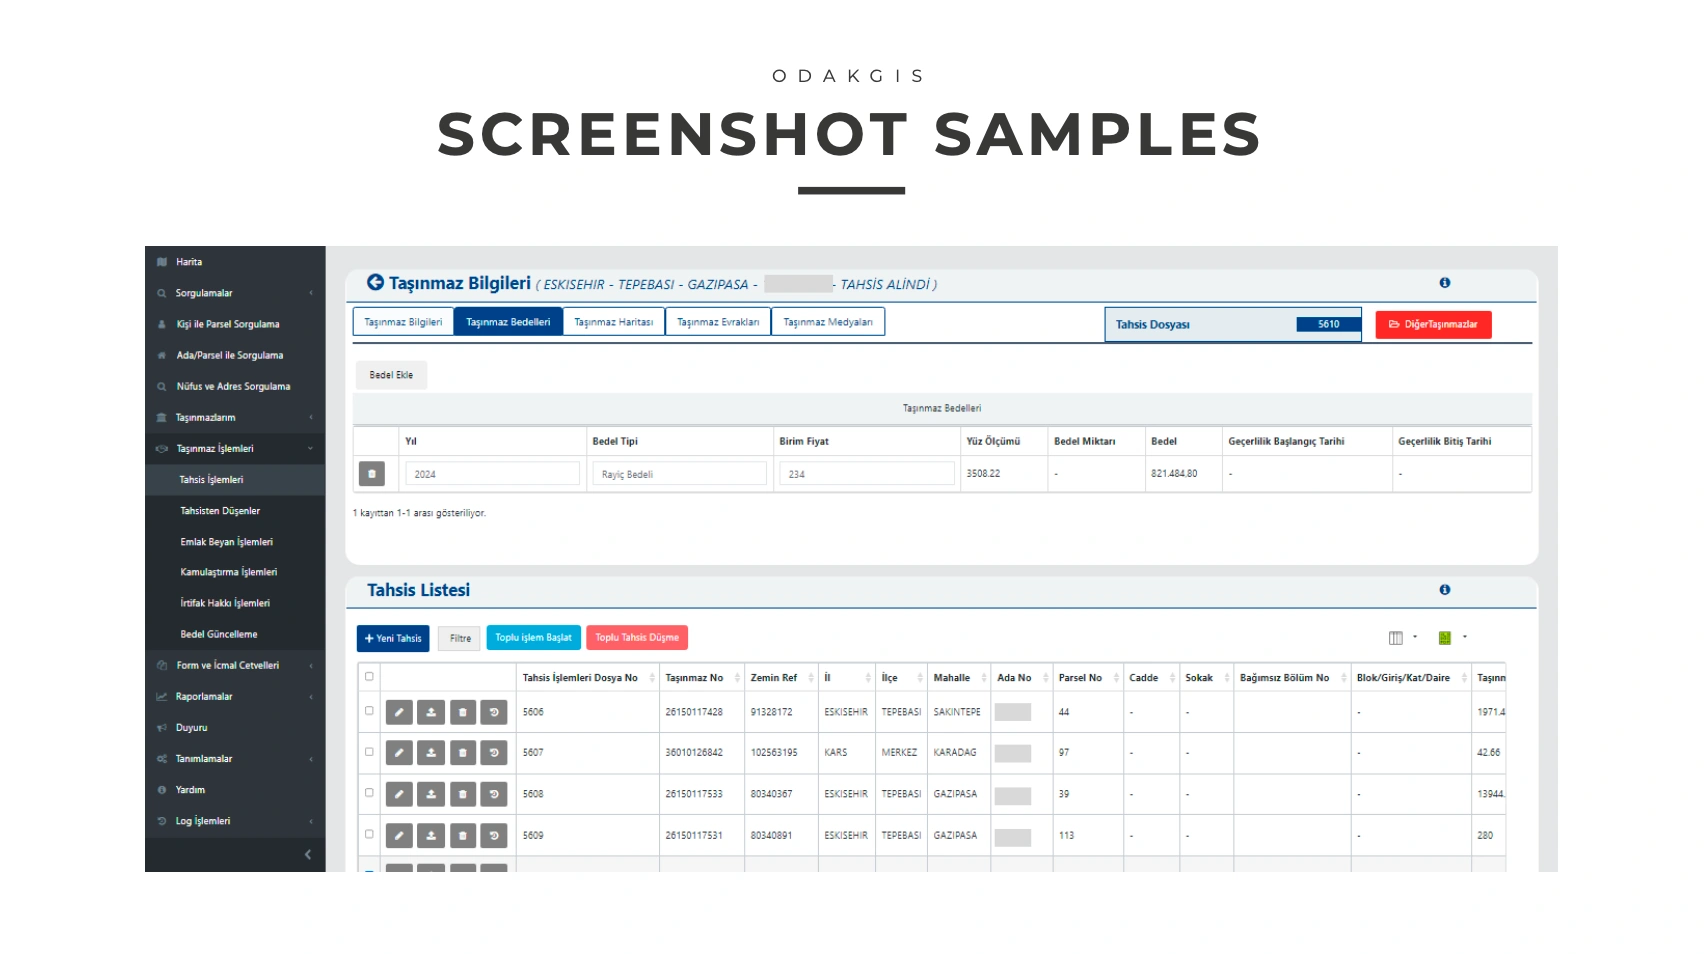Switch to the Taşınmaz Bedelleri tab
Viewport: 1704px width, 954px height.
pos(508,322)
